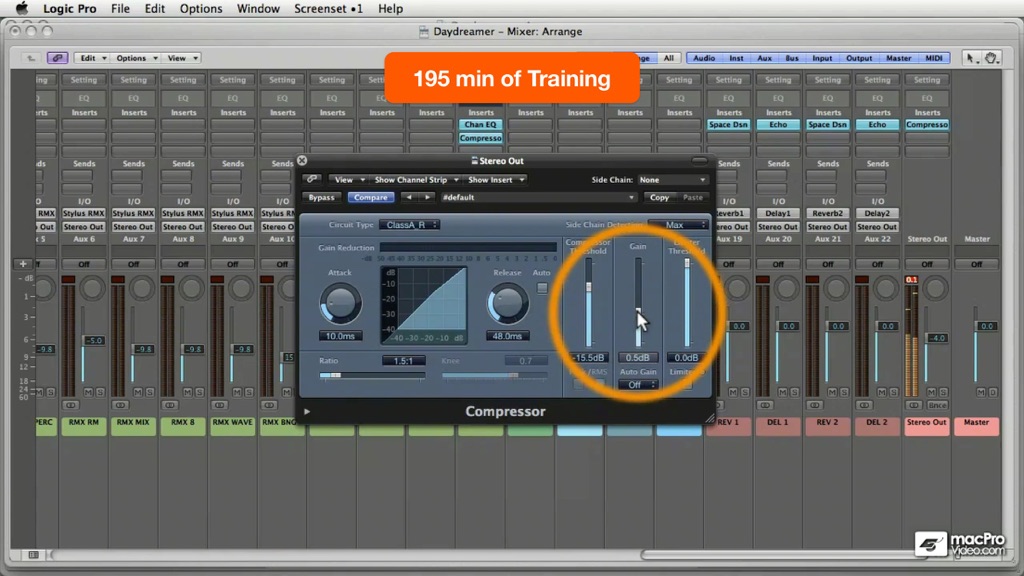Click the pan knob on RMX RM strip
Image resolution: width=1024 pixels, height=576 pixels.
click(93, 289)
